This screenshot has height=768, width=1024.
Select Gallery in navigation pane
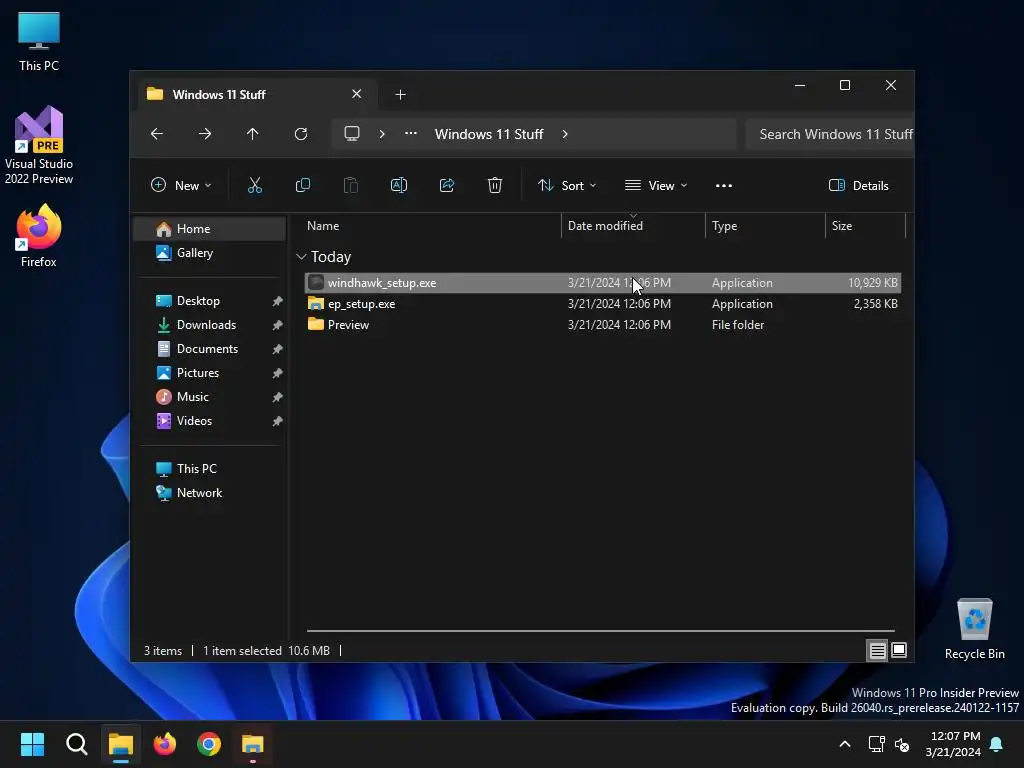[210, 253]
